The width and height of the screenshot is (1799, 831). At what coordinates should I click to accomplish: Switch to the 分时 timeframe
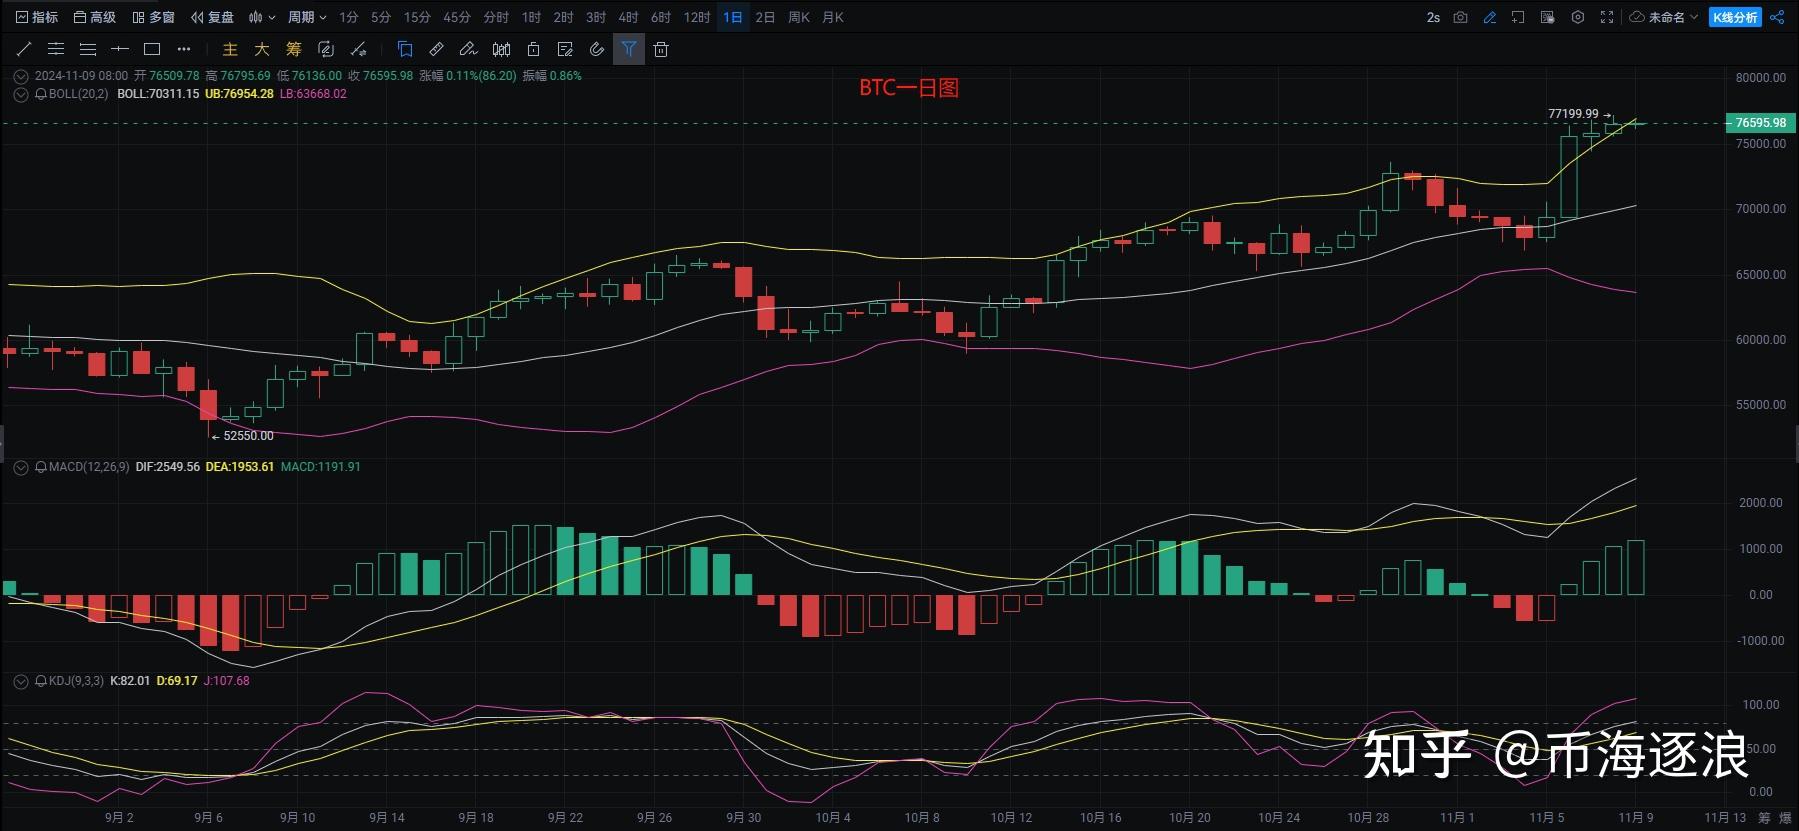pyautogui.click(x=496, y=17)
